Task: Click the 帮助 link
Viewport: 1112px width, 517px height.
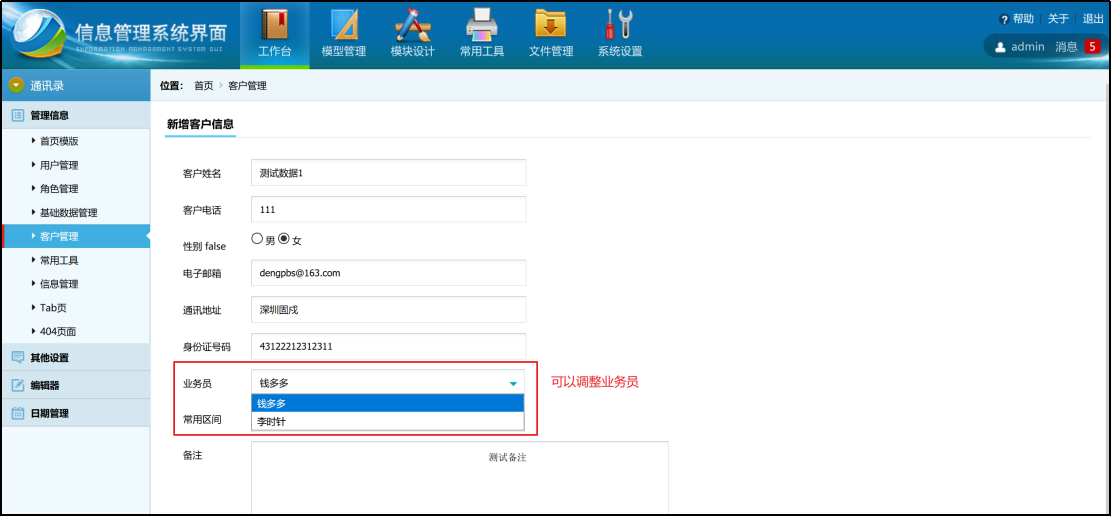Action: (1023, 19)
